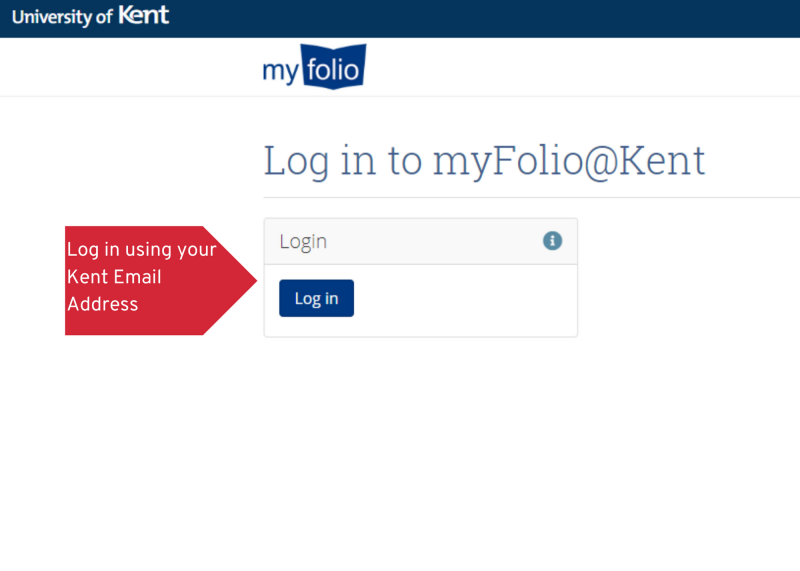Viewport: 800px width, 571px height.
Task: Click "myFolio@Kent" portion of the page heading
Action: coord(569,162)
